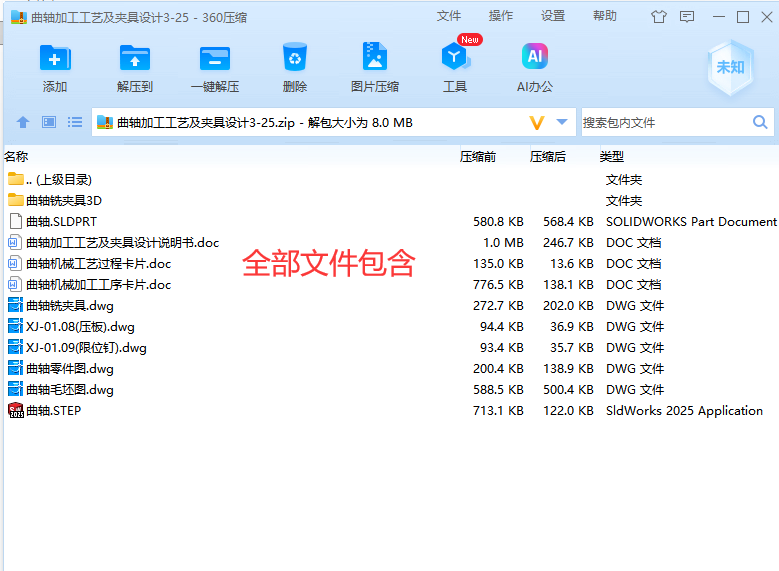
Task: Click the 580.8 KB size value
Action: [x=498, y=222]
